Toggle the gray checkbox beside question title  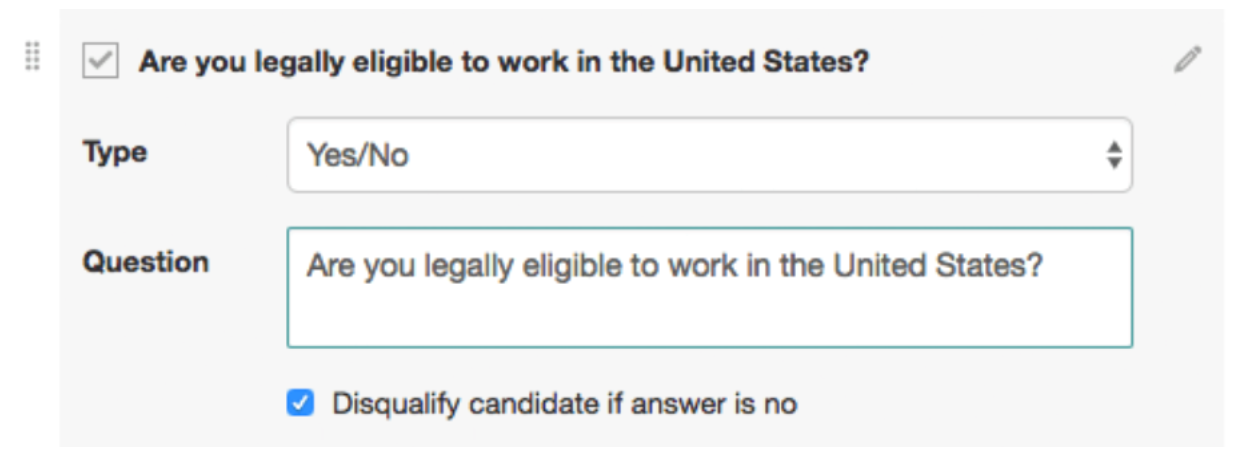100,62
